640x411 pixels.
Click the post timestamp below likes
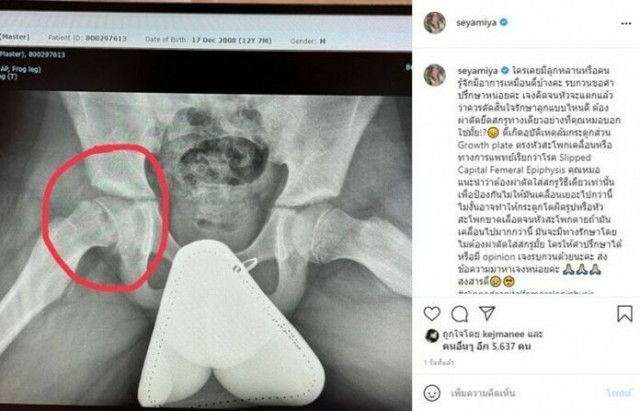pos(439,362)
